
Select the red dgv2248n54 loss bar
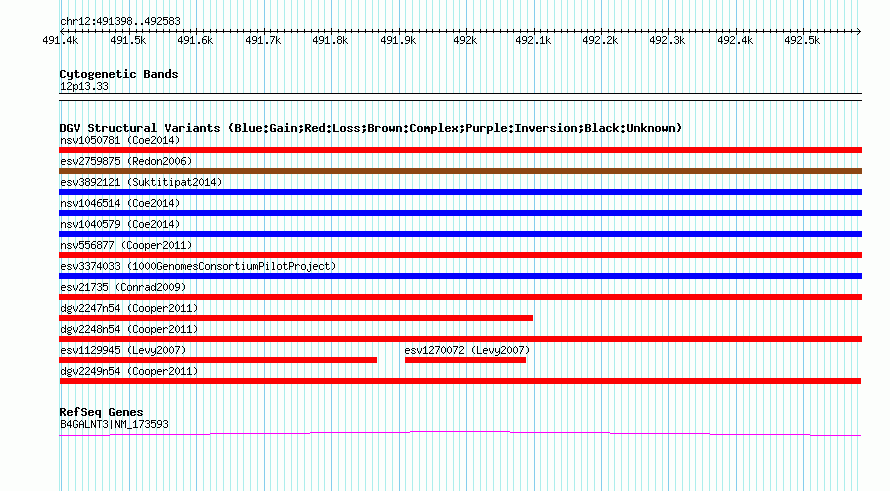click(460, 339)
